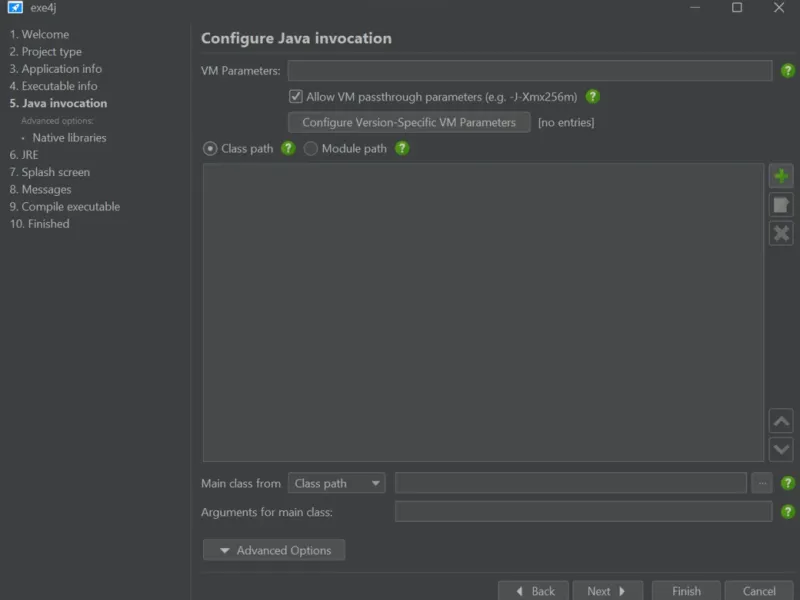Click inside the empty classpath list area

point(483,312)
